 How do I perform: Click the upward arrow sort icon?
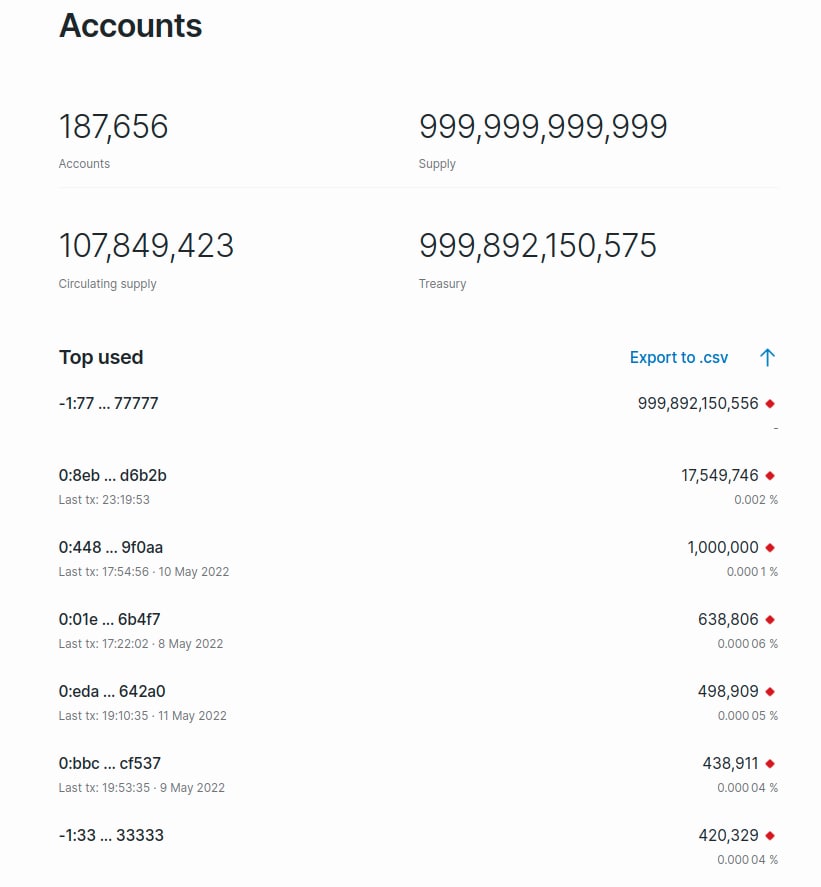coord(767,357)
